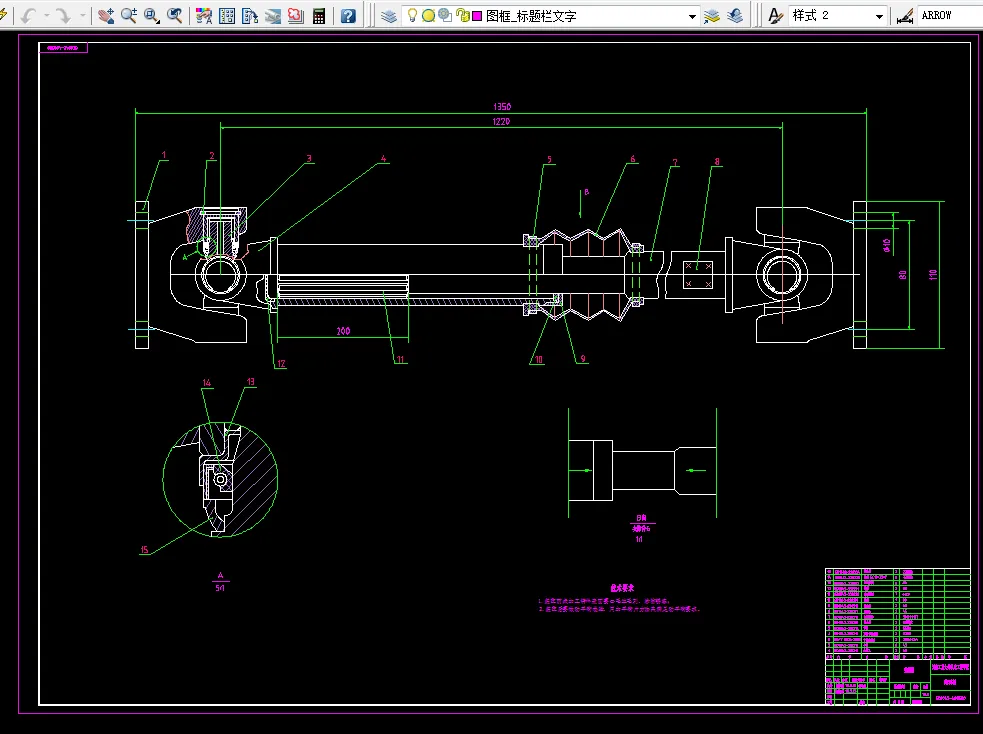983x734 pixels.
Task: Click part callout number 2
Action: click(212, 156)
